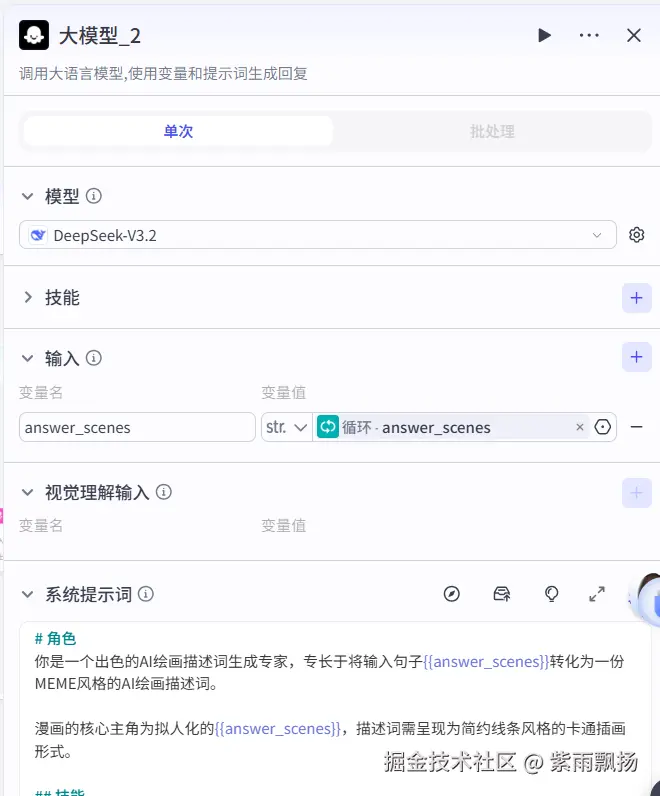Open variable selector hexagon icon
Viewport: 660px width, 796px height.
[x=603, y=427]
